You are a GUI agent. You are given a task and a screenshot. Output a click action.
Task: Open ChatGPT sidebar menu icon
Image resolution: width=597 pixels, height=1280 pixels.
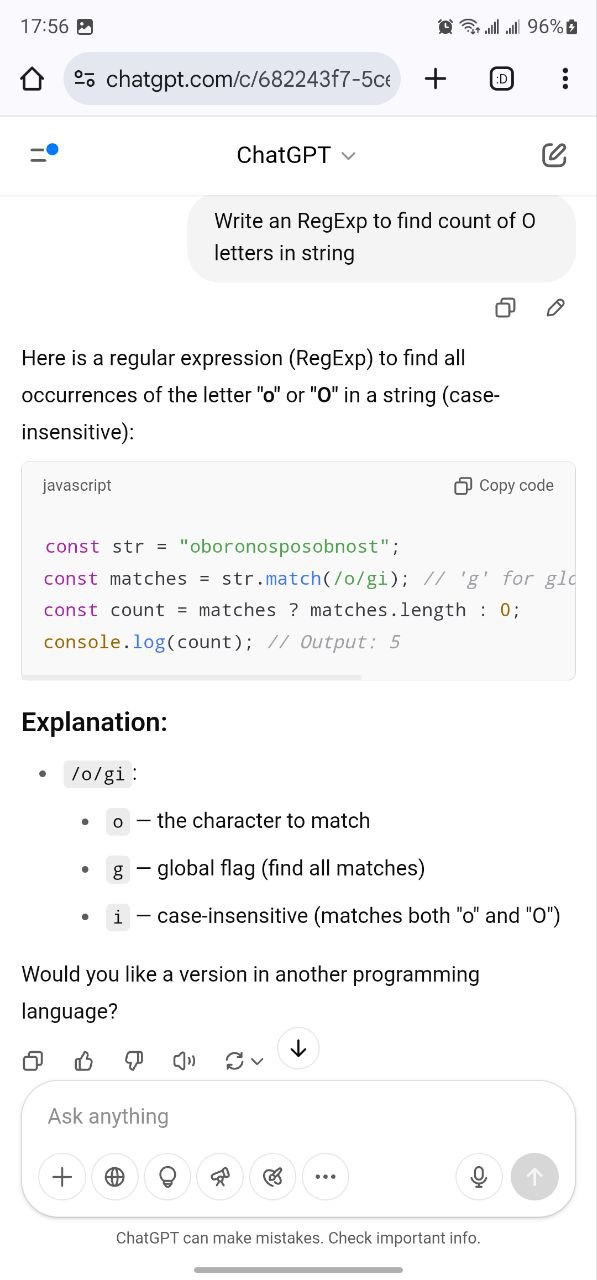click(x=43, y=154)
